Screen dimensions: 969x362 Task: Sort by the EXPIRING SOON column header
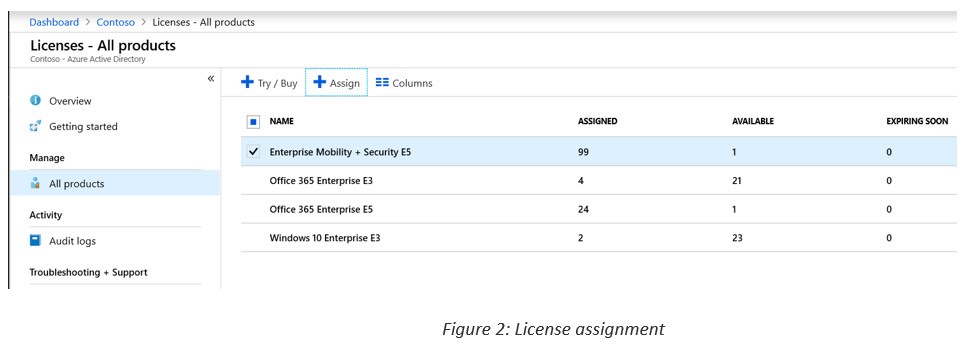click(917, 122)
